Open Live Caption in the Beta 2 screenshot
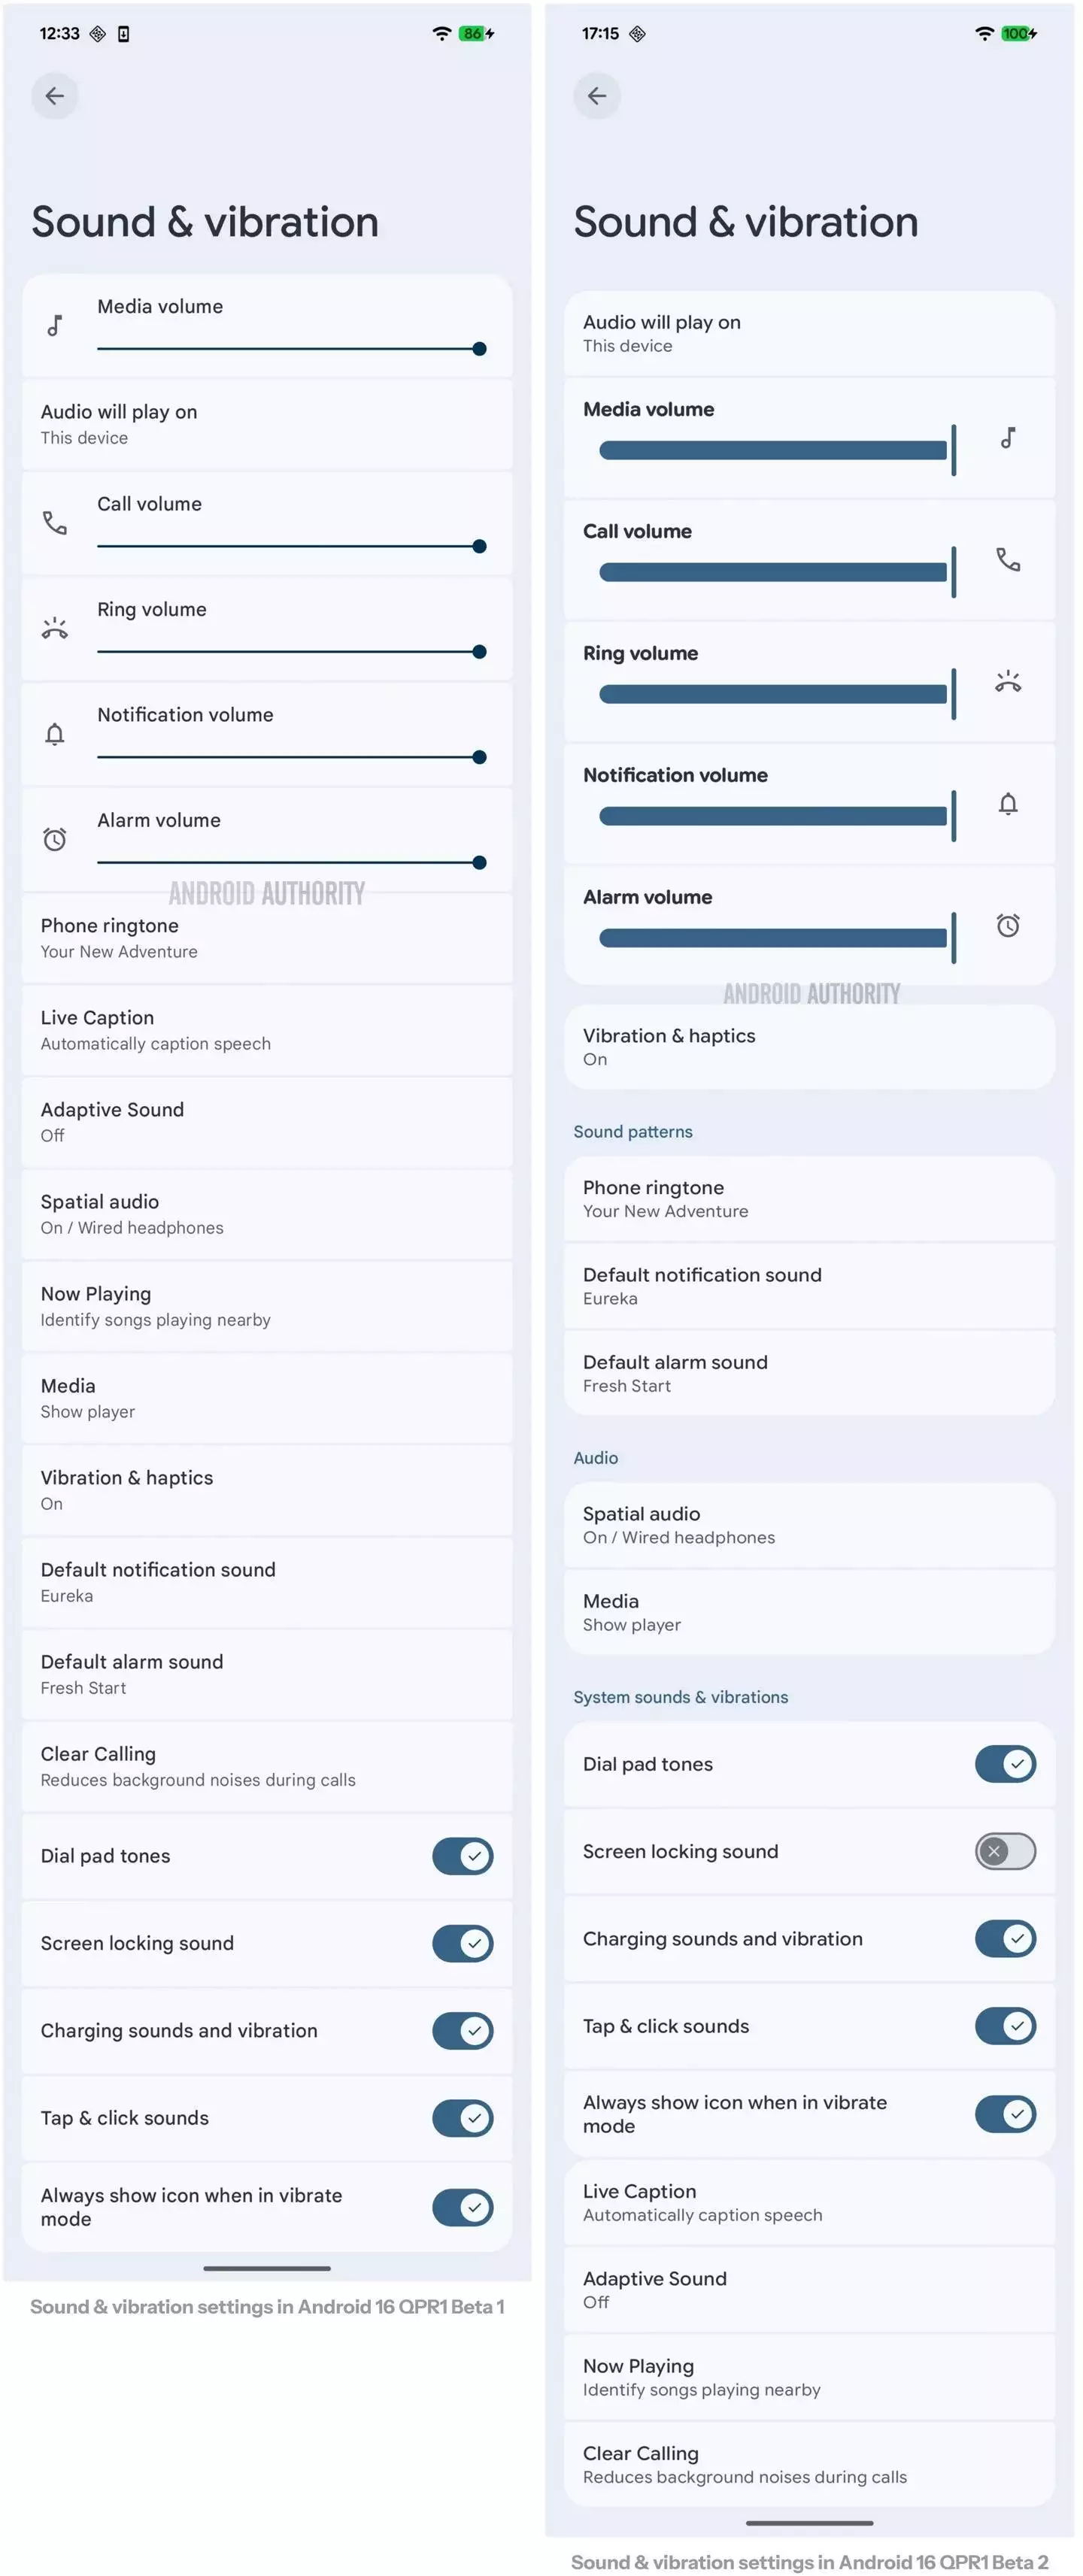The image size is (1083, 2576). click(808, 2202)
